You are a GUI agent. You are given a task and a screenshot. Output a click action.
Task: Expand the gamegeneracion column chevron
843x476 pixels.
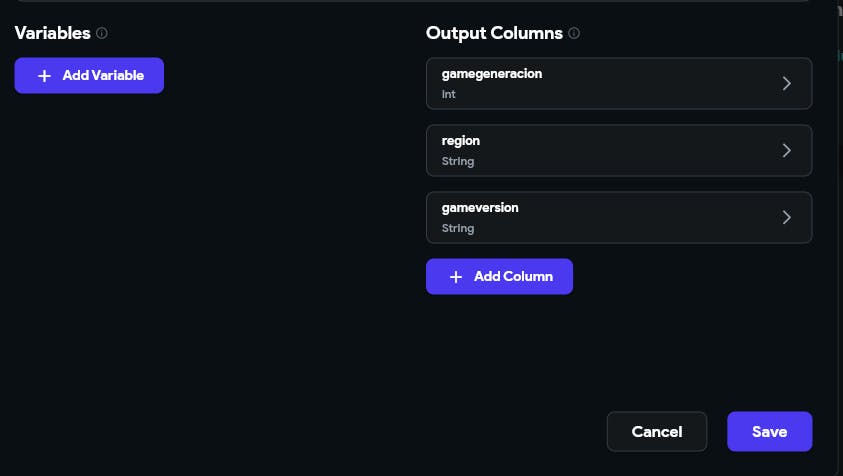(x=786, y=84)
